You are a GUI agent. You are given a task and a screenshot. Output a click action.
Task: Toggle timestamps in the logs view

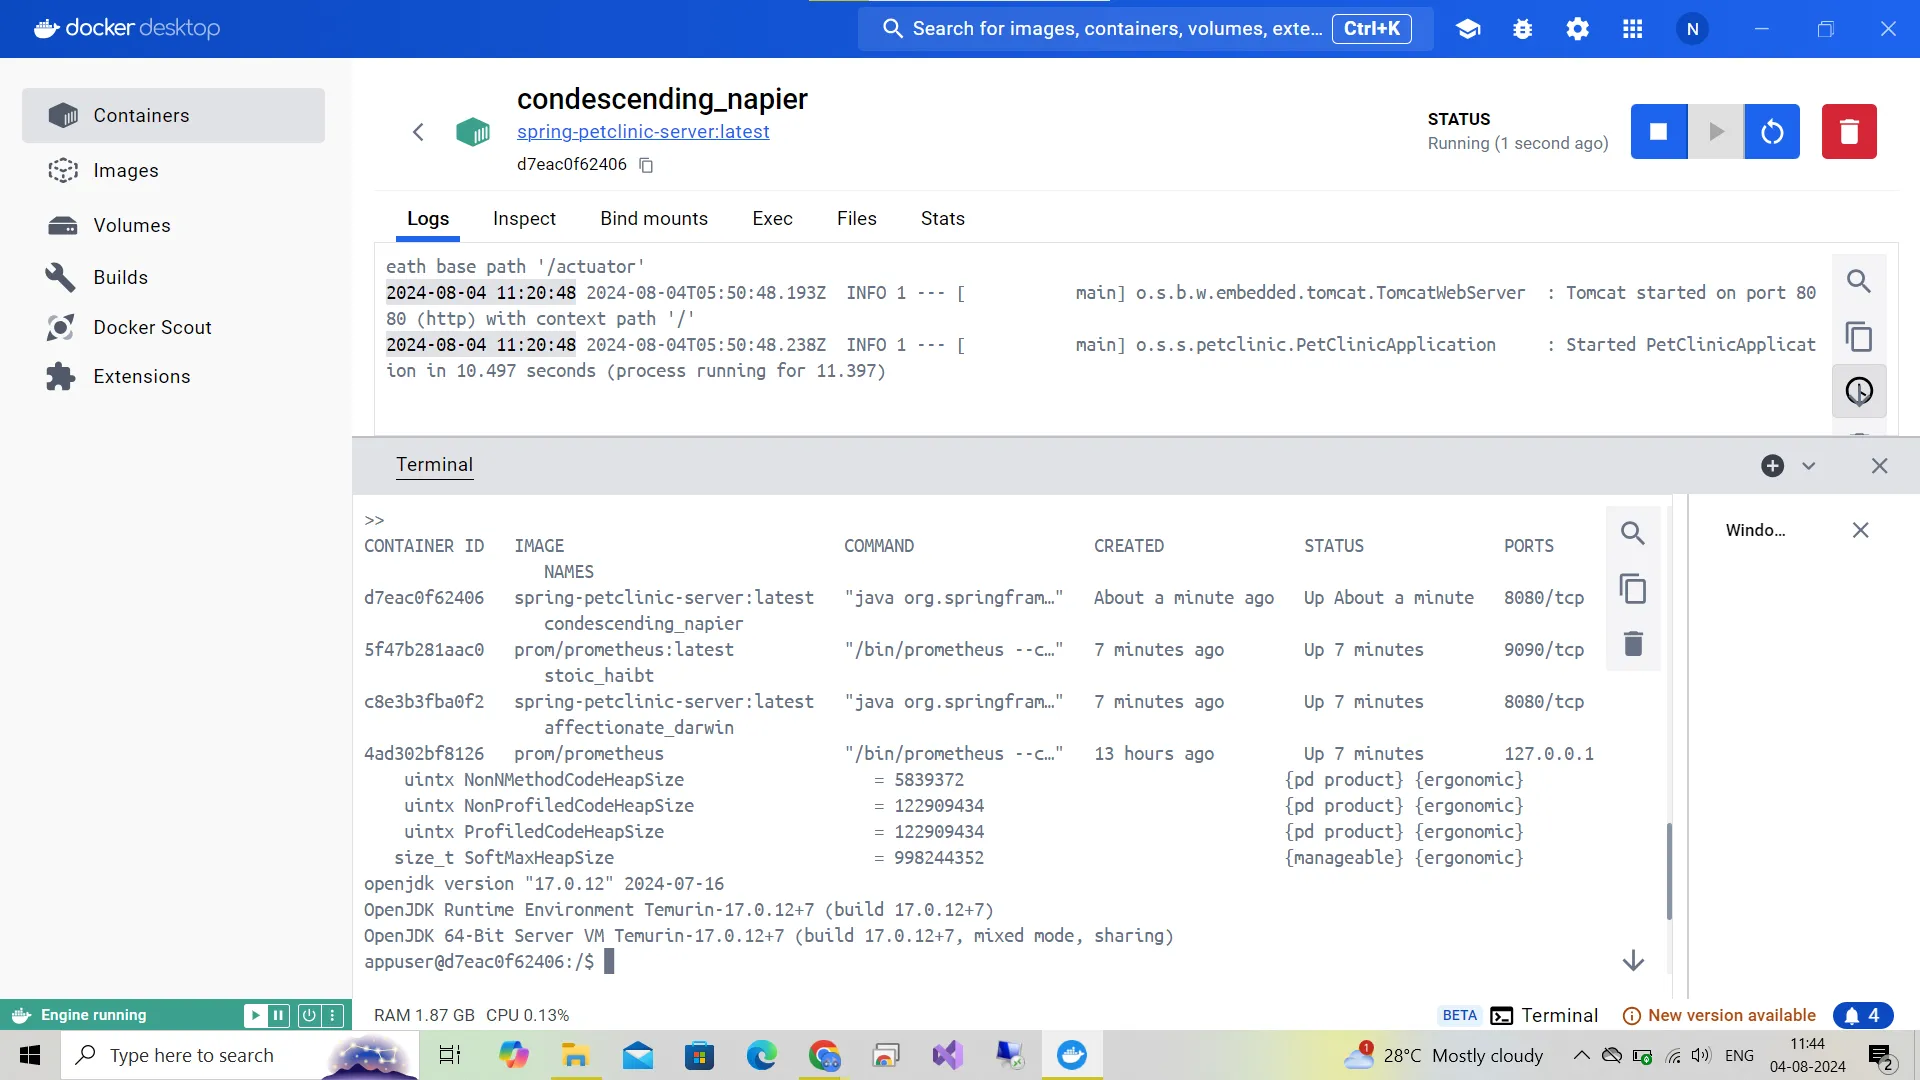(1859, 391)
